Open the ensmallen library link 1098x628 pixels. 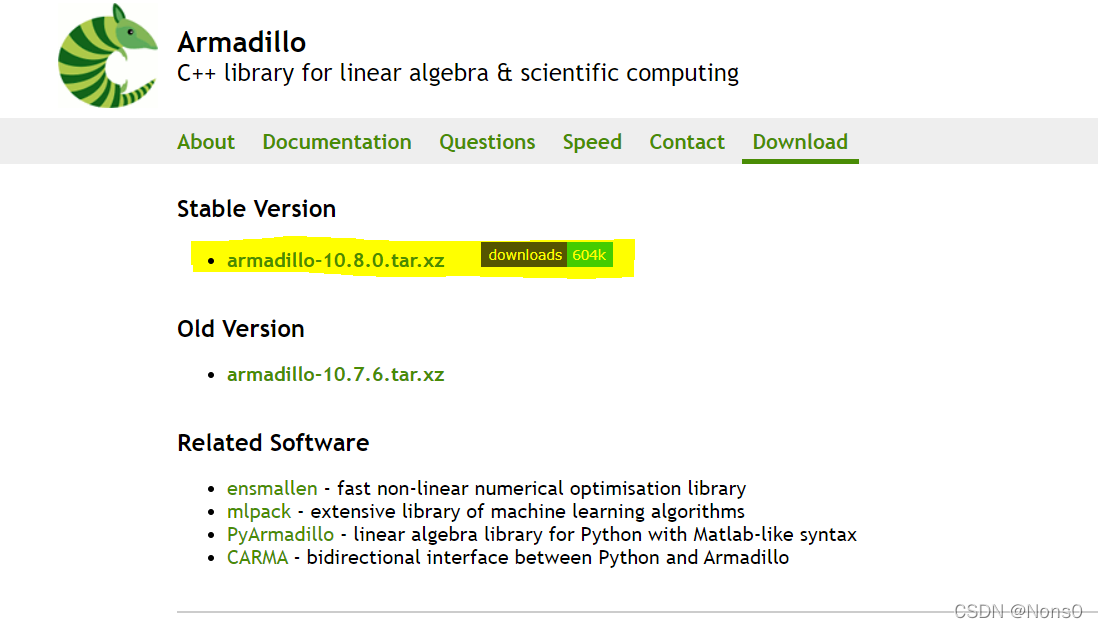pos(272,489)
